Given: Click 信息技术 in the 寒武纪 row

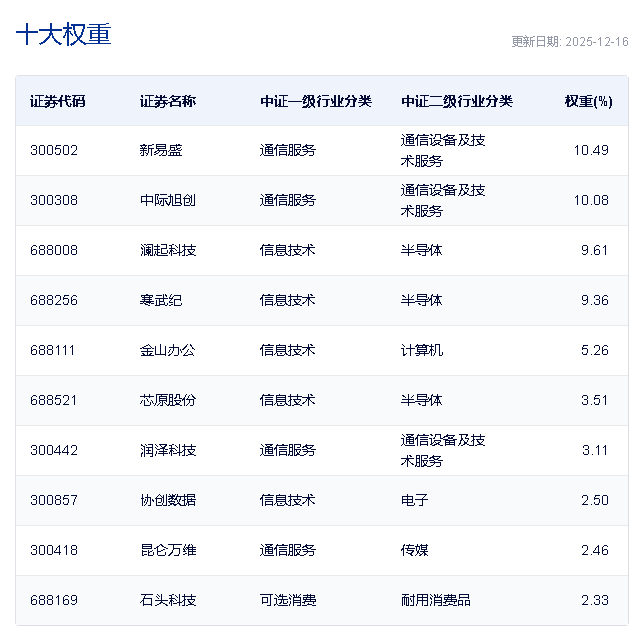Looking at the screenshot, I should (x=288, y=300).
